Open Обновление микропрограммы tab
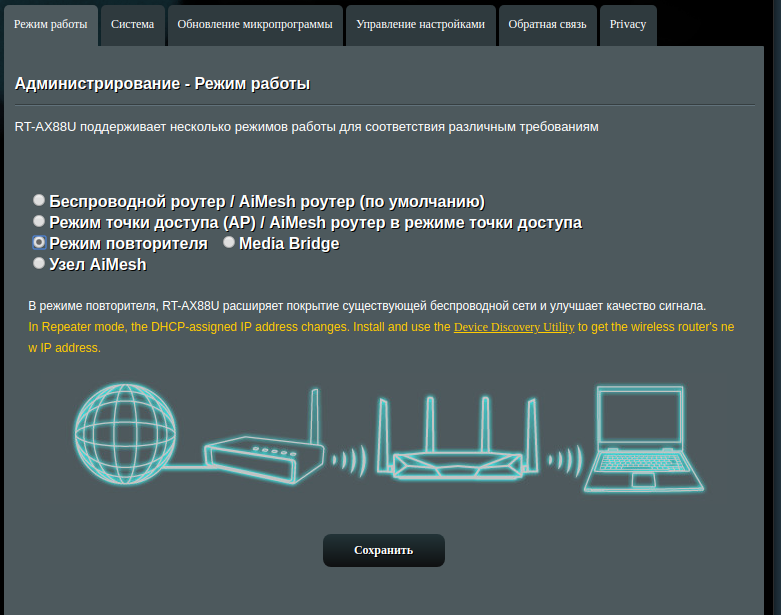 pos(255,25)
